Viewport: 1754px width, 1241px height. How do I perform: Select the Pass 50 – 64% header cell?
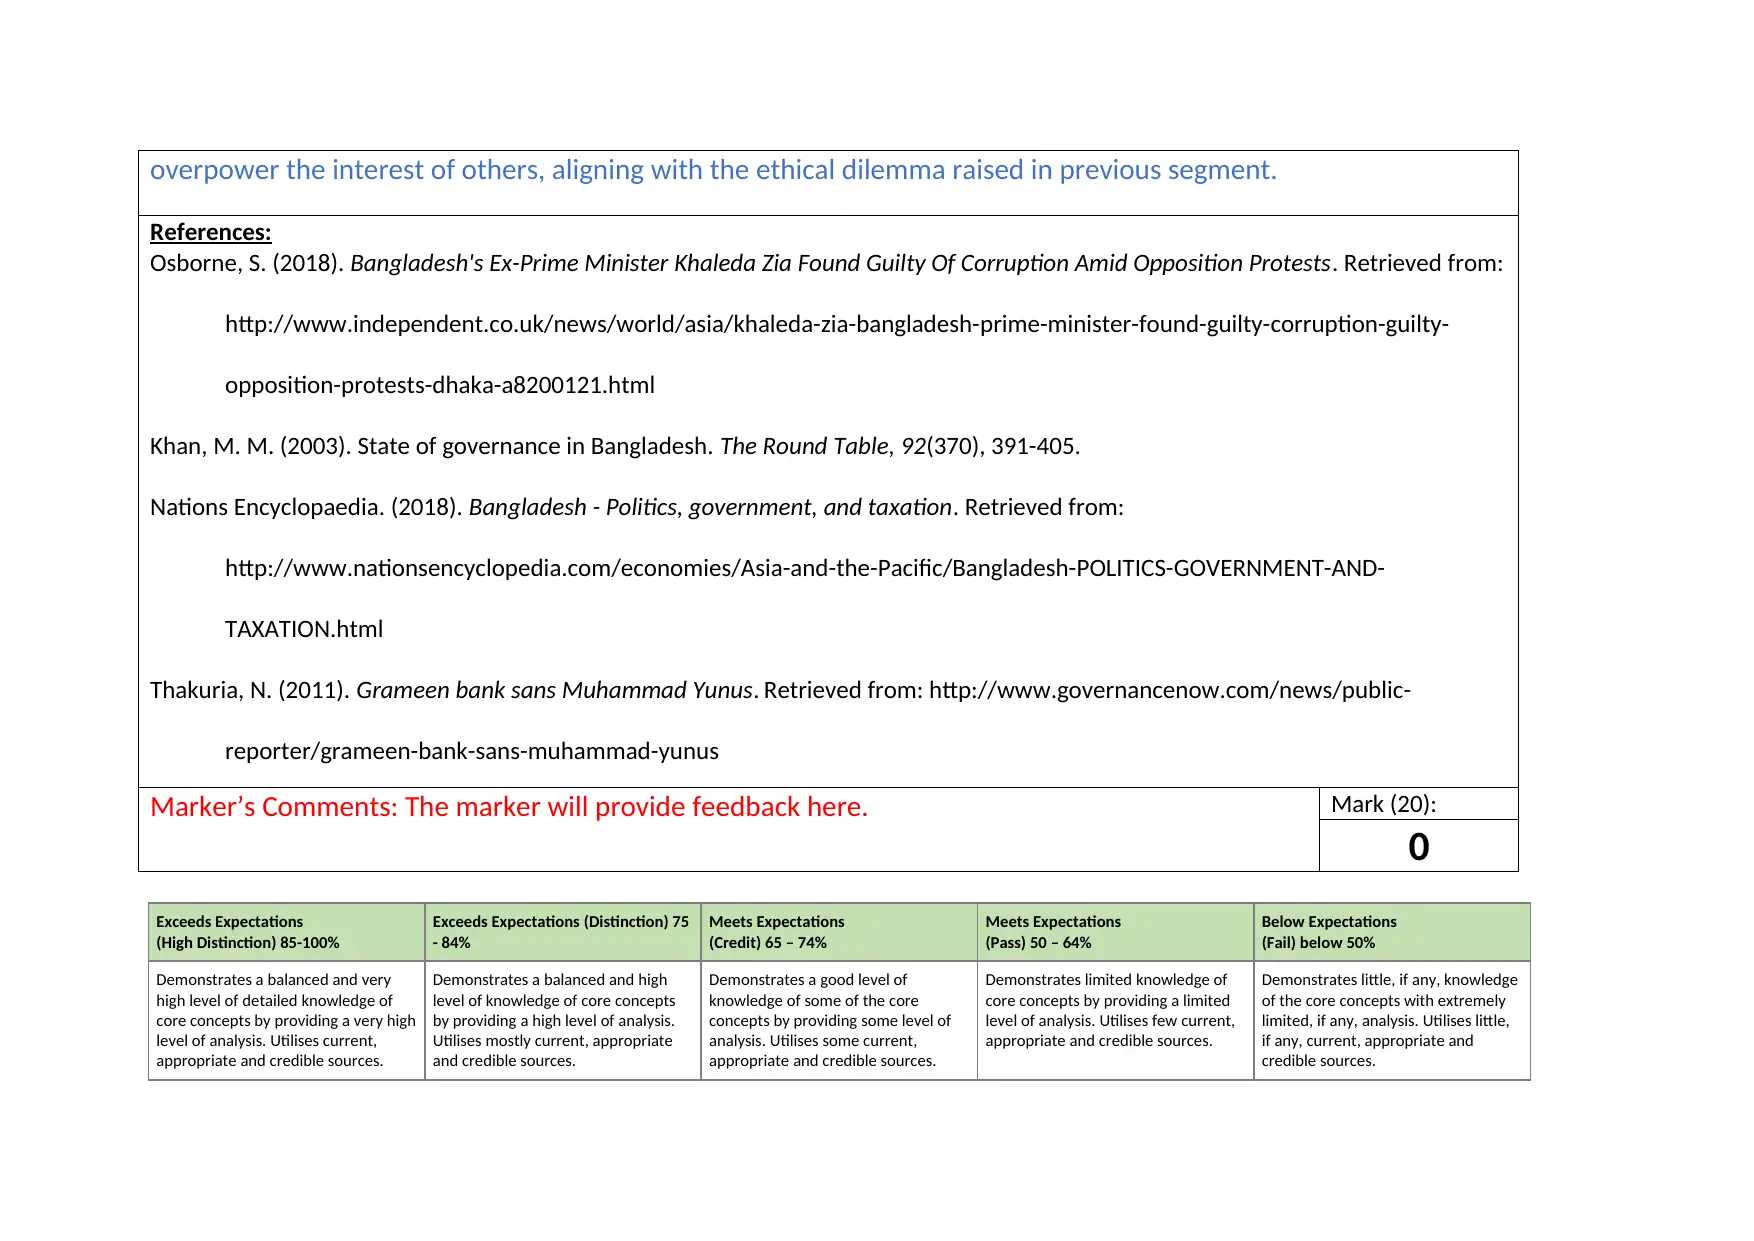point(1115,932)
